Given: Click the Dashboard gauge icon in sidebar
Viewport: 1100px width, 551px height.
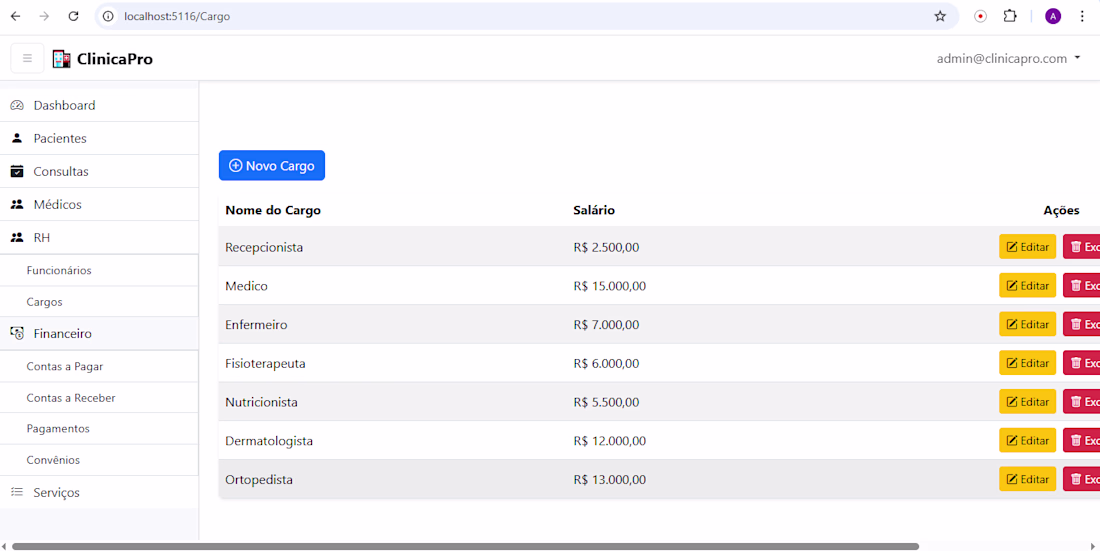Looking at the screenshot, I should (x=18, y=105).
